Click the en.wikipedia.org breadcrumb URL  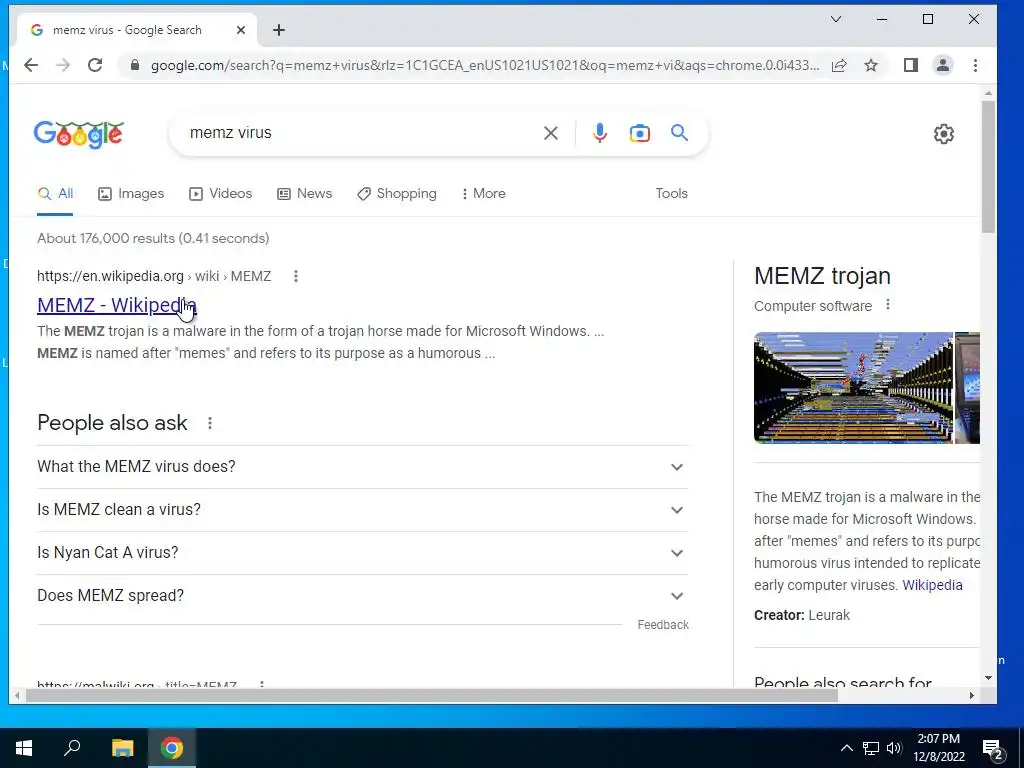(153, 276)
